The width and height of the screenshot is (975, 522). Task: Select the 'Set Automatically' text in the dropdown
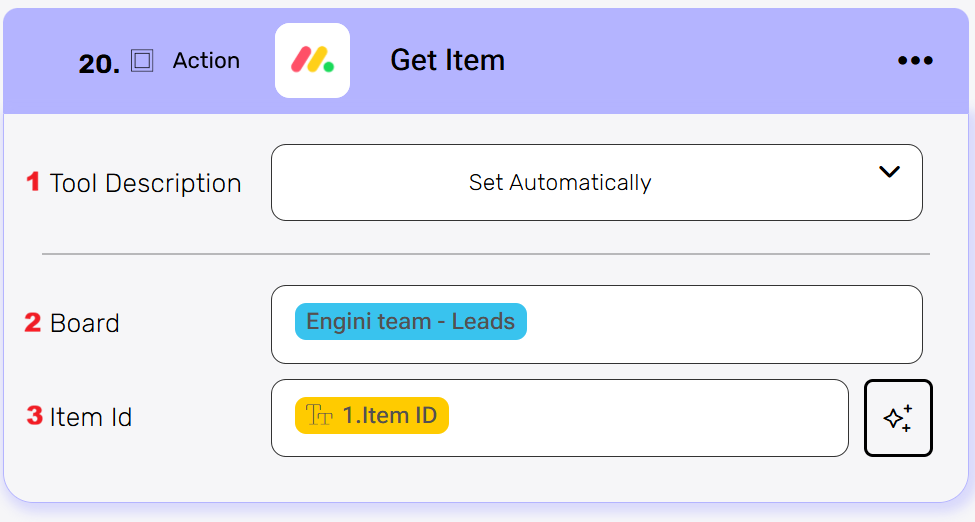coord(560,183)
